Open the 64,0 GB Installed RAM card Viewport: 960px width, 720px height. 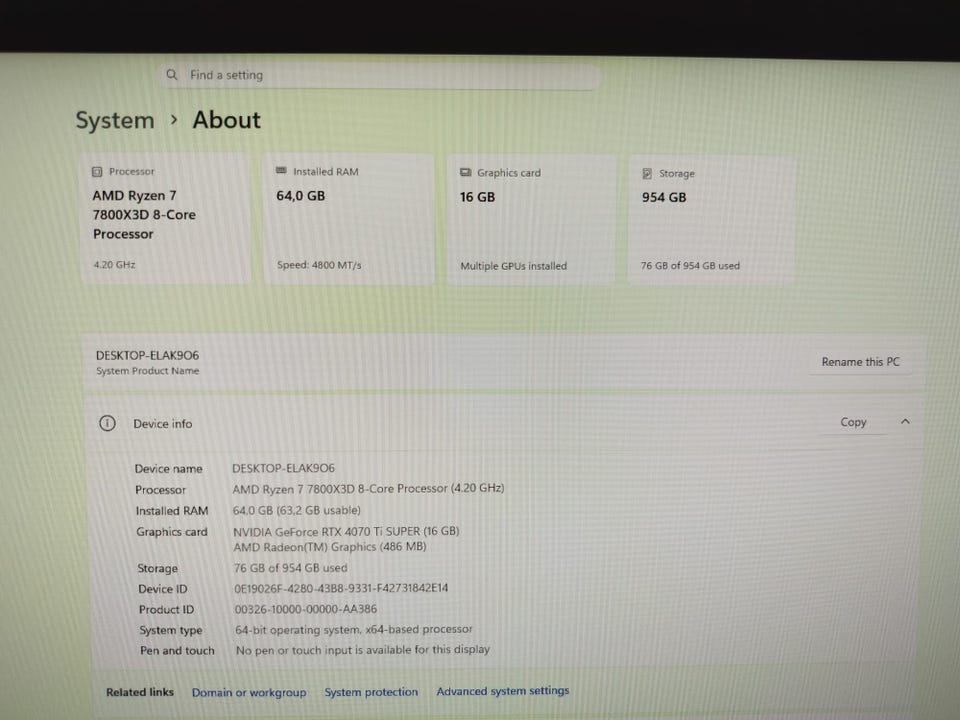(x=349, y=219)
